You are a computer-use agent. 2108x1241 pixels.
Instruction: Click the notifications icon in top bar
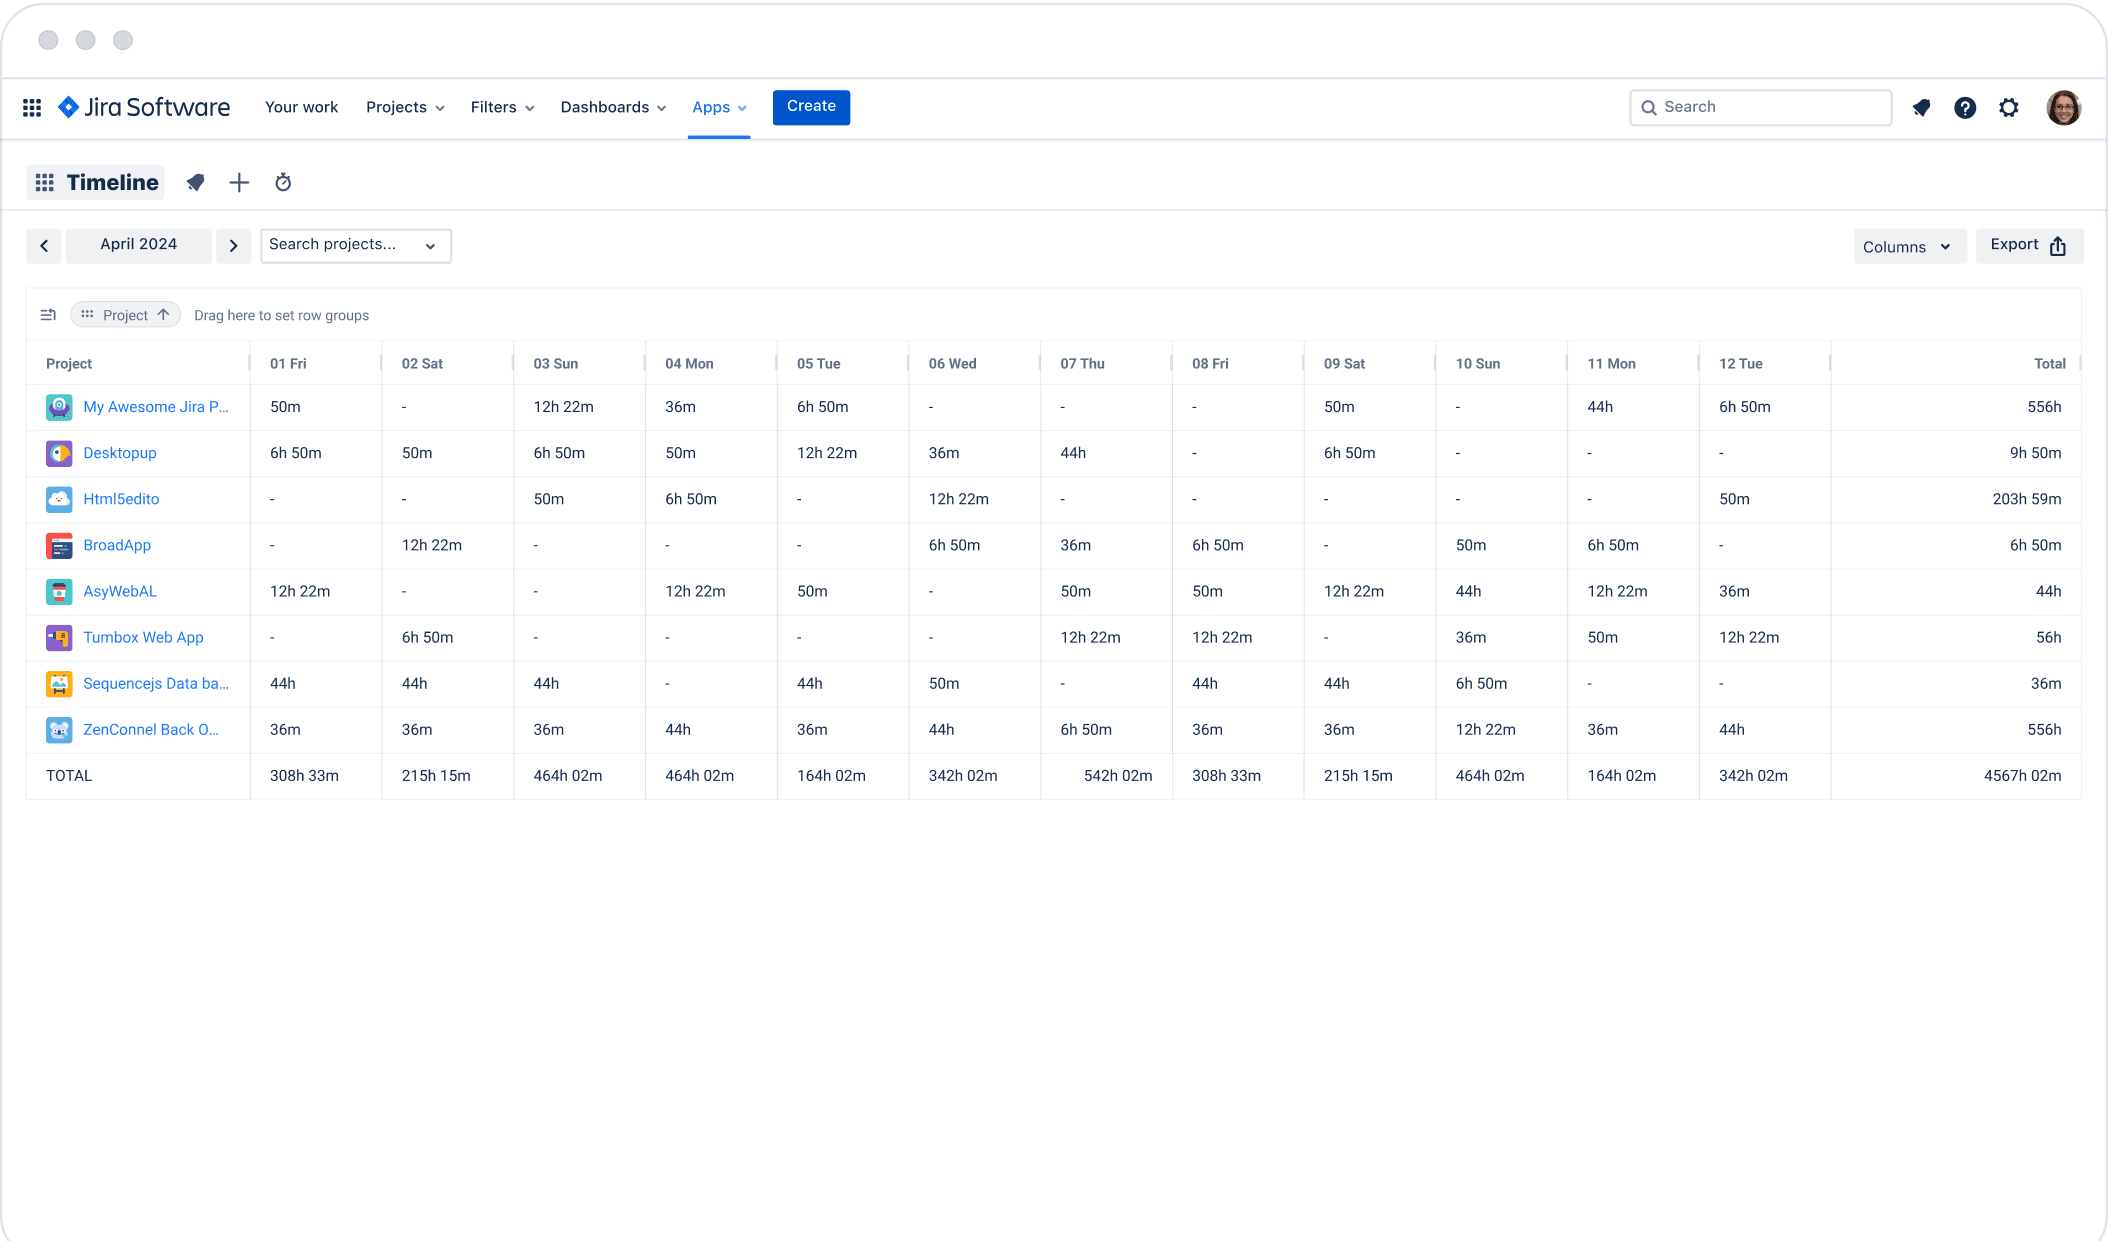pos(1921,108)
